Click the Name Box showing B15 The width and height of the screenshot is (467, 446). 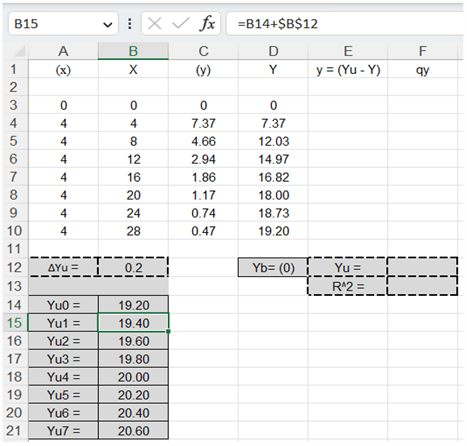pyautogui.click(x=63, y=24)
